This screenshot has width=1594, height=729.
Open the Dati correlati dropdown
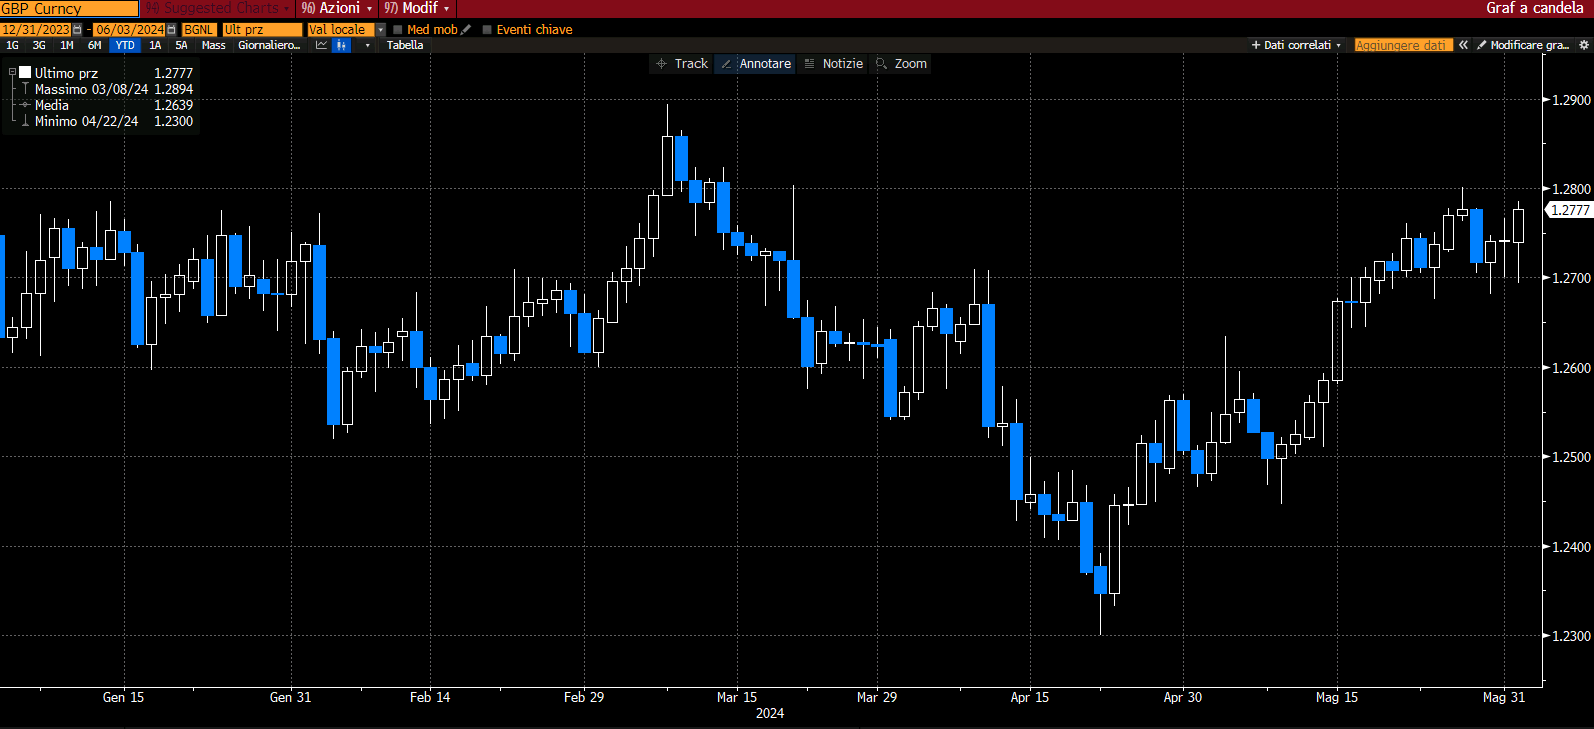tap(1296, 45)
